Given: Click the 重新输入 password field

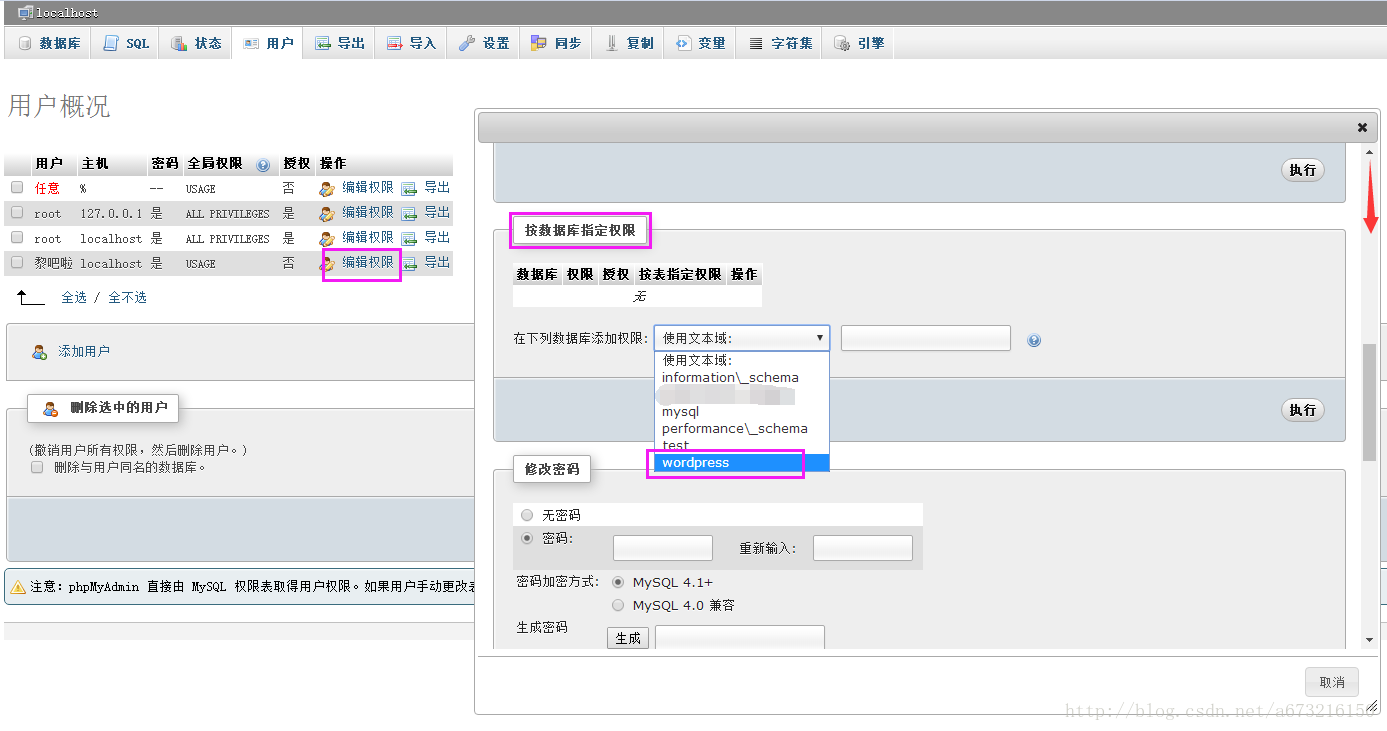Looking at the screenshot, I should (x=863, y=548).
